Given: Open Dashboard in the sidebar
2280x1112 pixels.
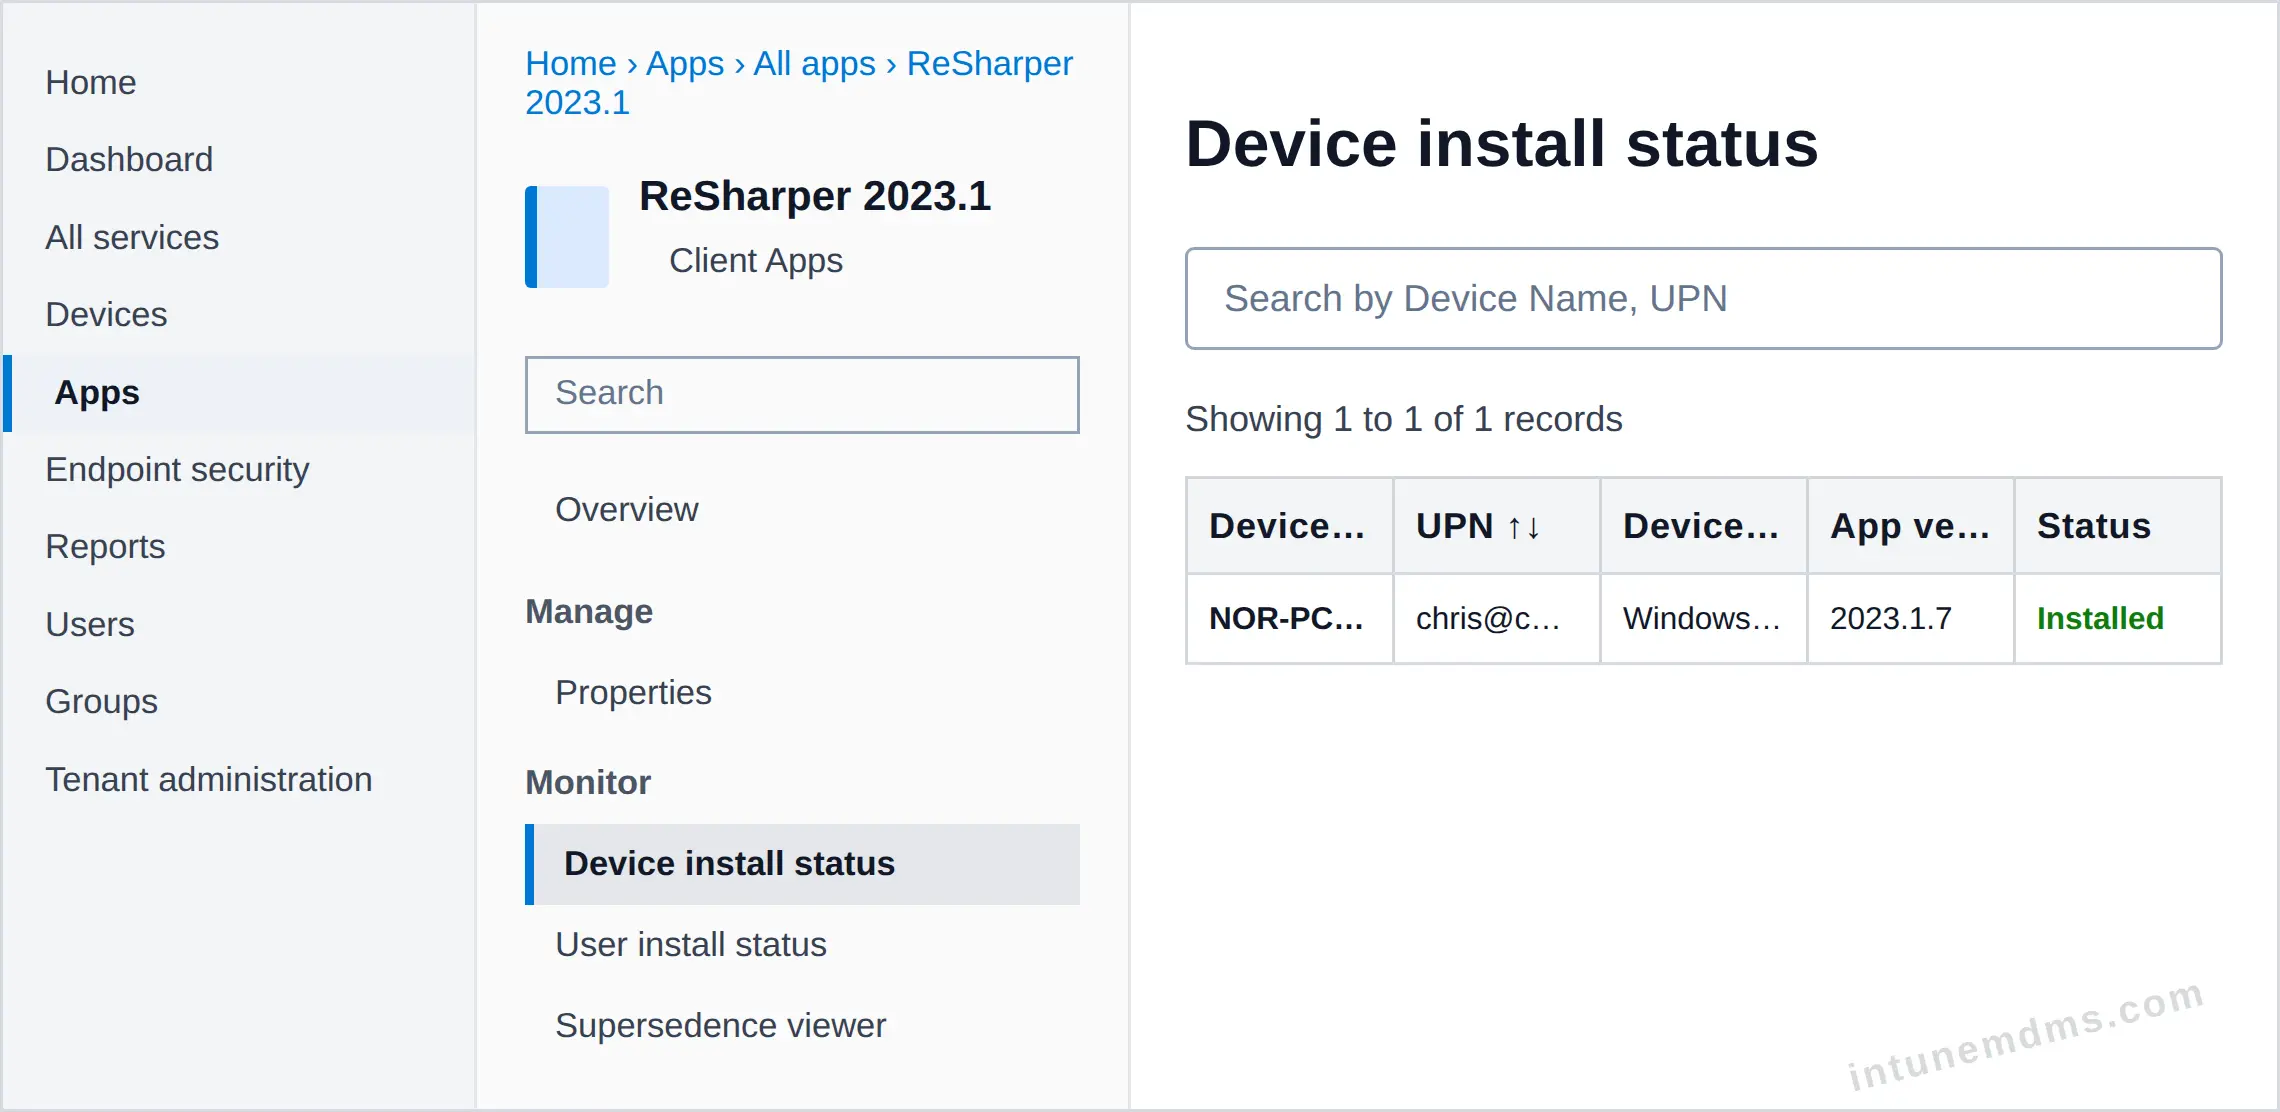Looking at the screenshot, I should tap(129, 159).
